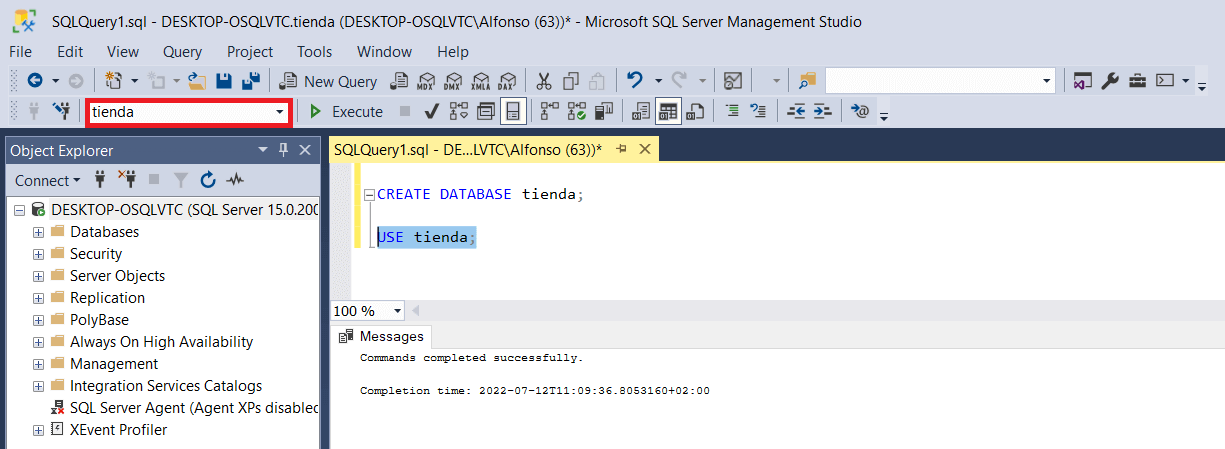Click Display Estimated Execution Plan icon

(x=458, y=111)
